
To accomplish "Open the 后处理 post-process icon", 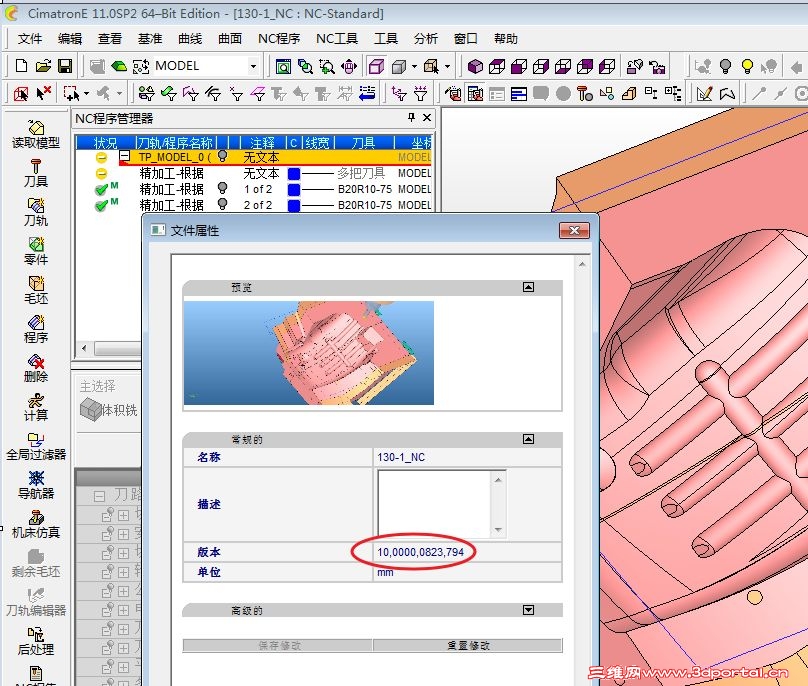I will pos(36,641).
